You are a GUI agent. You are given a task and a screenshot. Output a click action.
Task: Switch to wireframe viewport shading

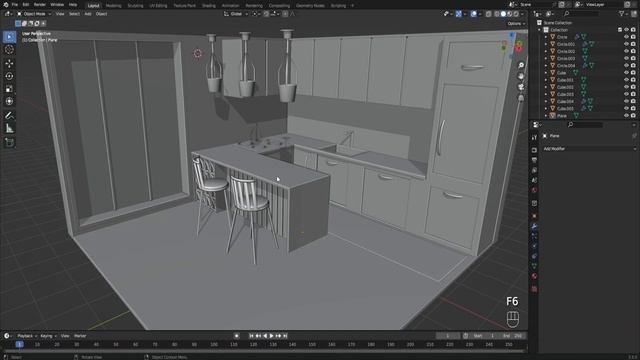click(496, 14)
